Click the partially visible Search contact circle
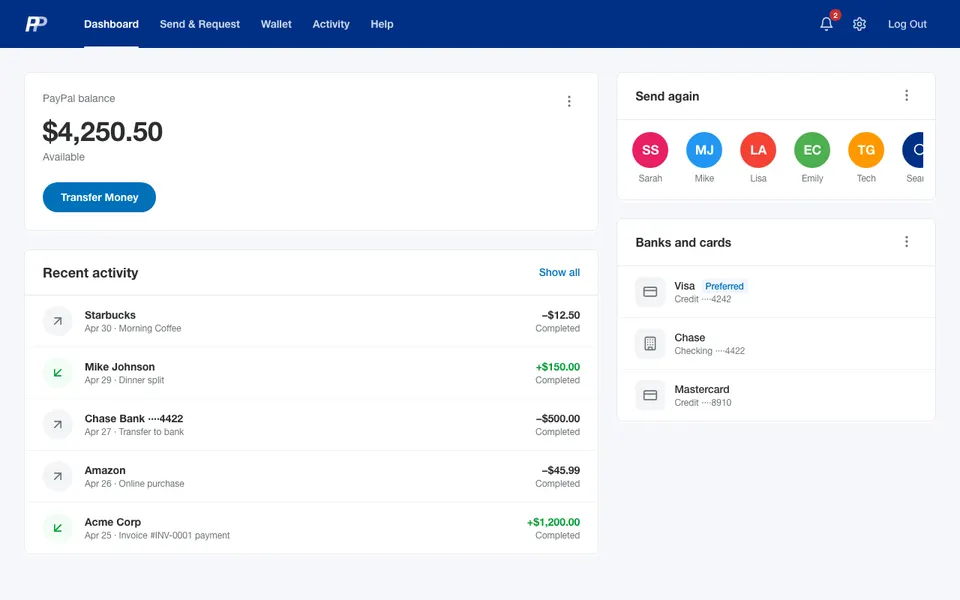Viewport: 960px width, 600px height. coord(913,150)
